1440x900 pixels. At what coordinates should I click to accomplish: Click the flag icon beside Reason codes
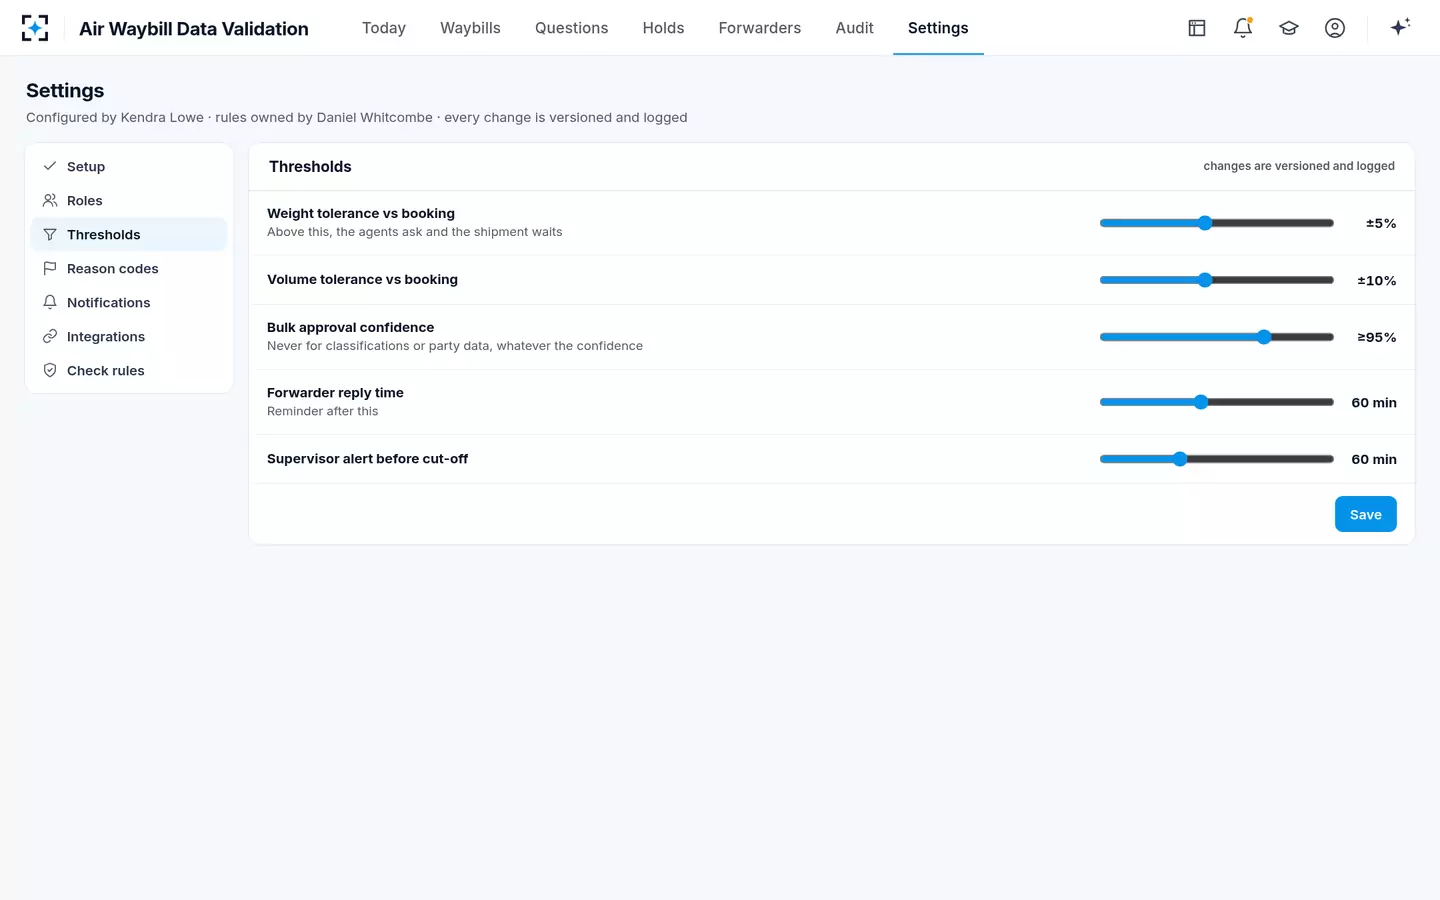coord(50,268)
